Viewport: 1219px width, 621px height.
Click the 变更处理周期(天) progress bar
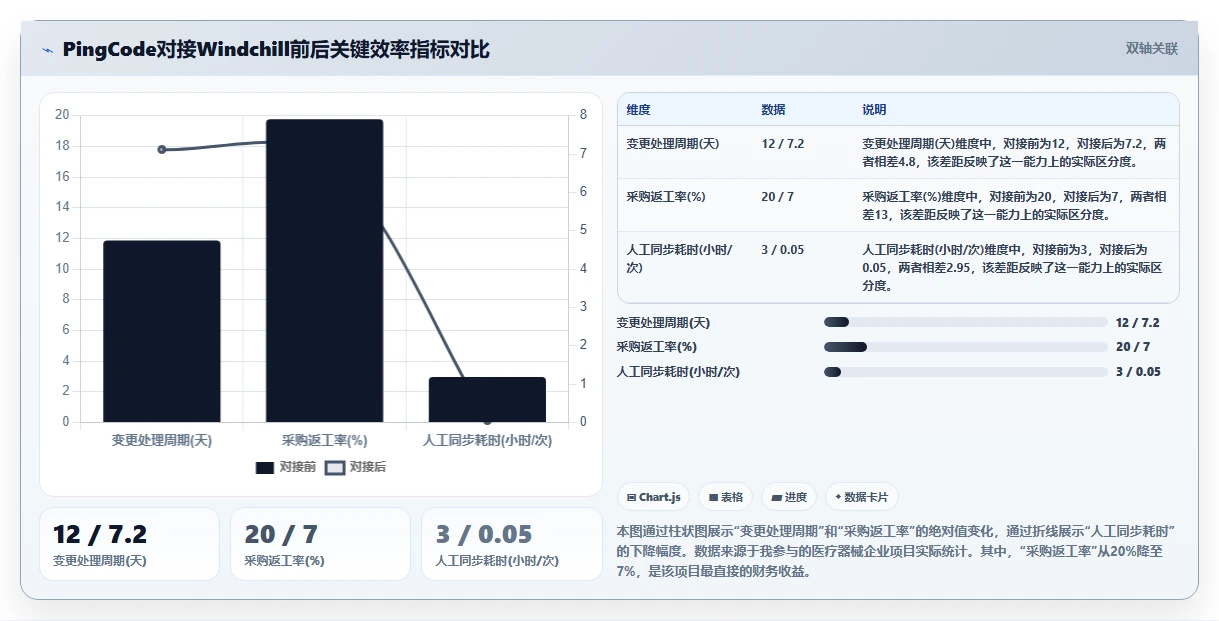point(966,322)
